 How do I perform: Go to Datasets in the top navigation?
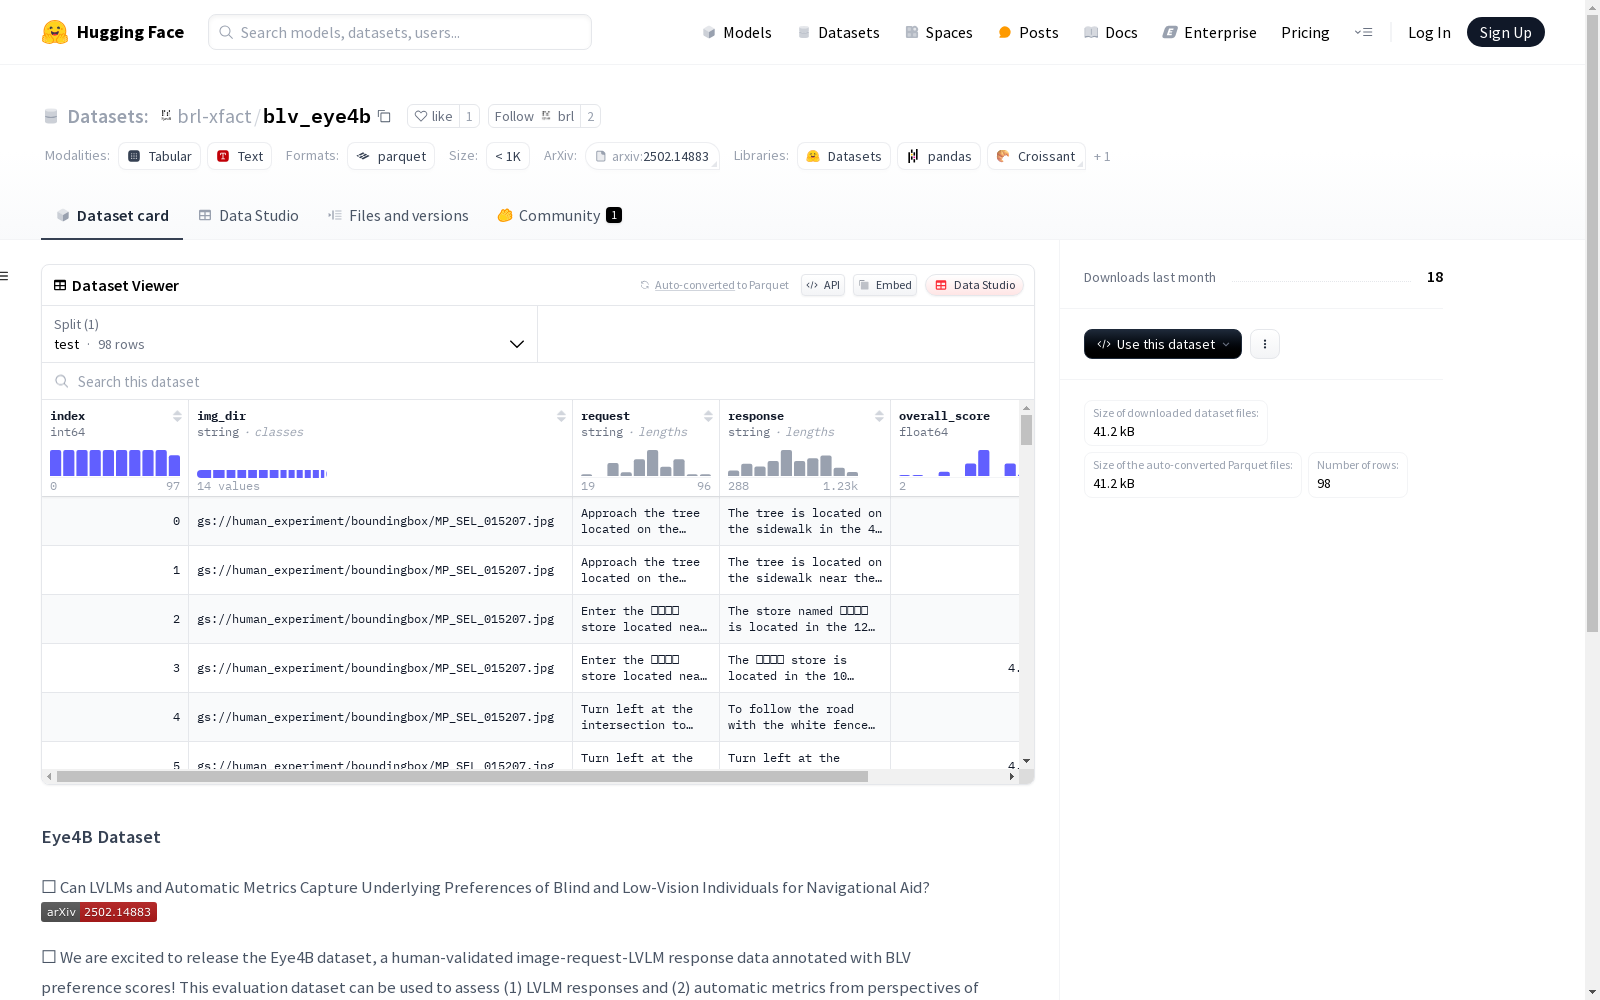pos(838,32)
